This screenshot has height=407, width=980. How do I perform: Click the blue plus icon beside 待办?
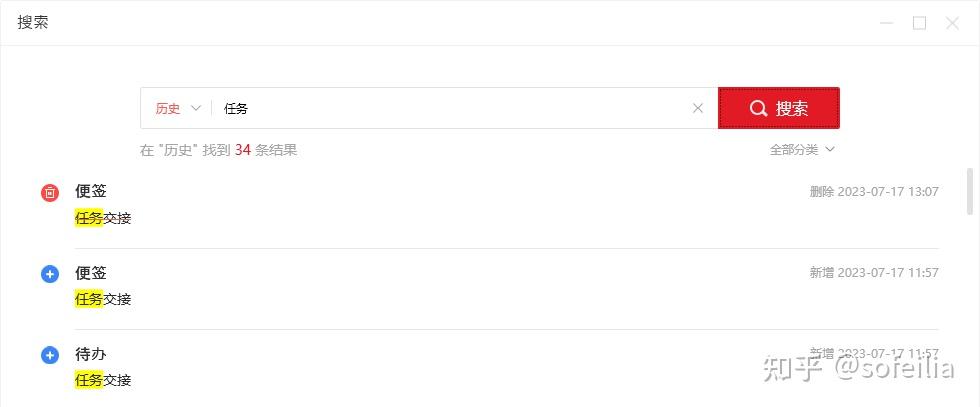[50, 355]
